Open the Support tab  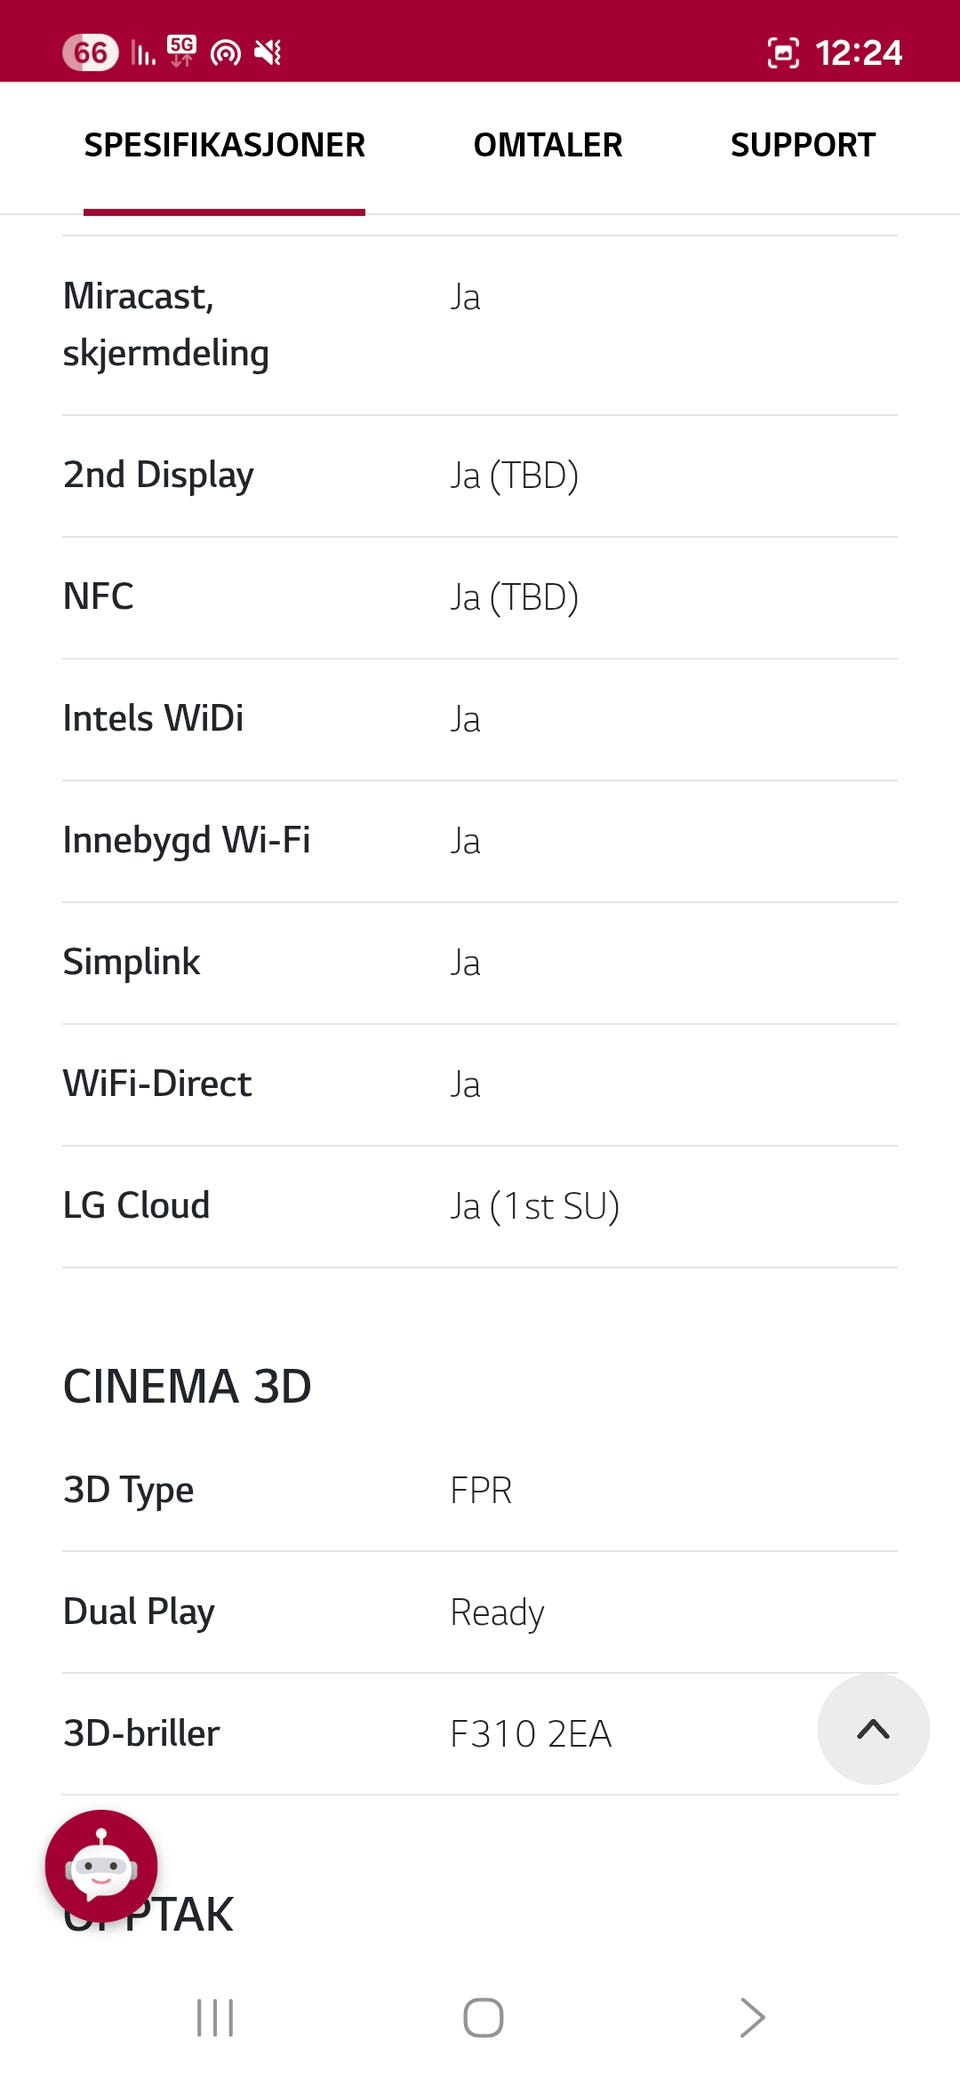click(802, 146)
